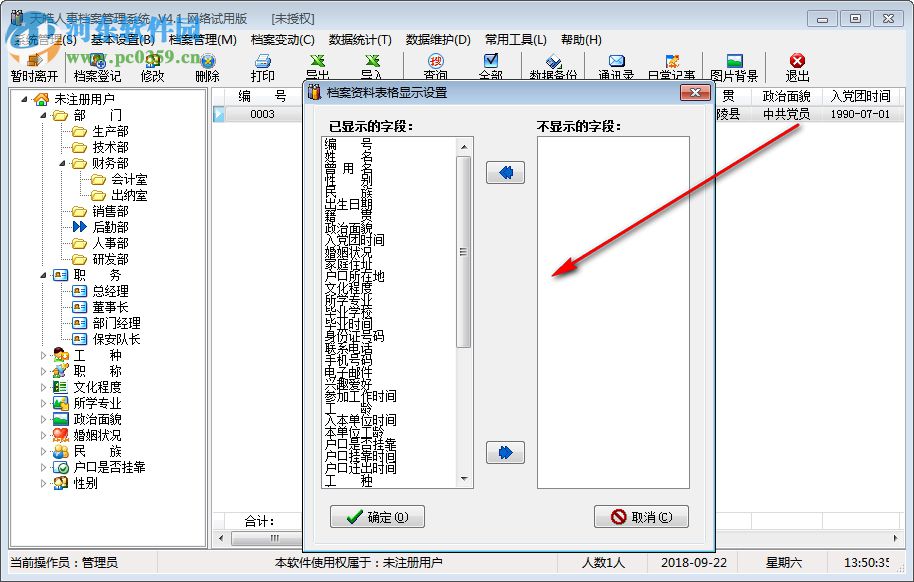Click the 图片背景 toolbar icon

coord(734,67)
